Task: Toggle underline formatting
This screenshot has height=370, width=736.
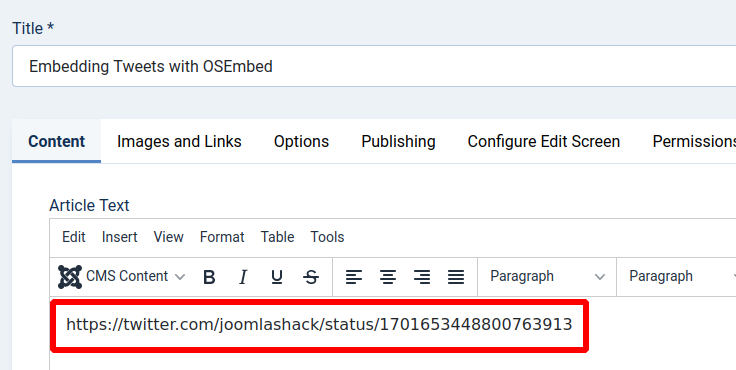Action: click(x=277, y=277)
